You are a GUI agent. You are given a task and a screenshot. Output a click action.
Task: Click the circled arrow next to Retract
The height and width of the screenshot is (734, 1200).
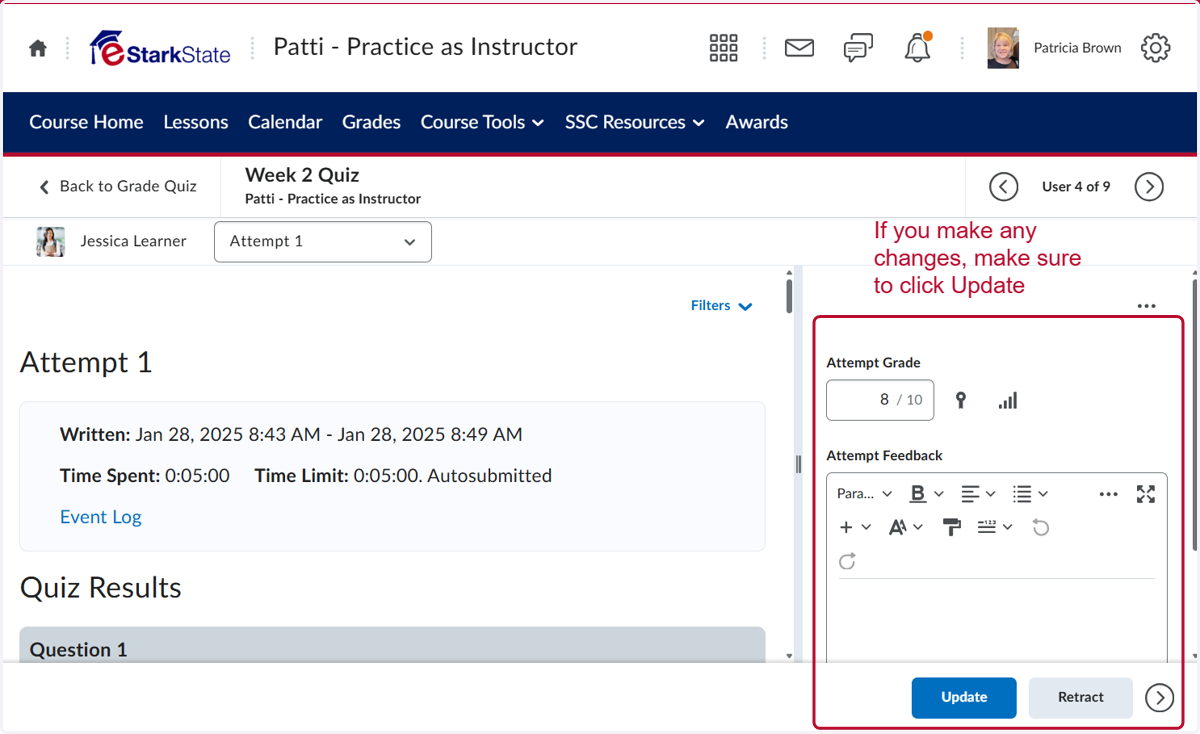[1160, 697]
